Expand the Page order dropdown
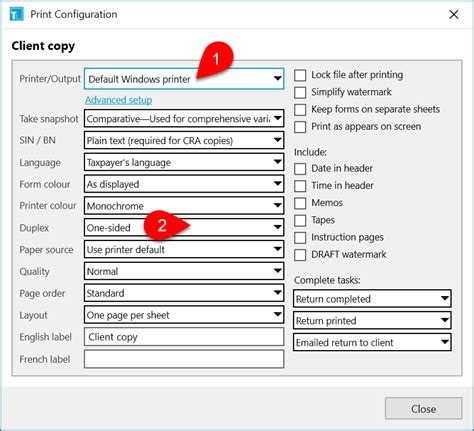The width and height of the screenshot is (474, 431). pyautogui.click(x=184, y=293)
